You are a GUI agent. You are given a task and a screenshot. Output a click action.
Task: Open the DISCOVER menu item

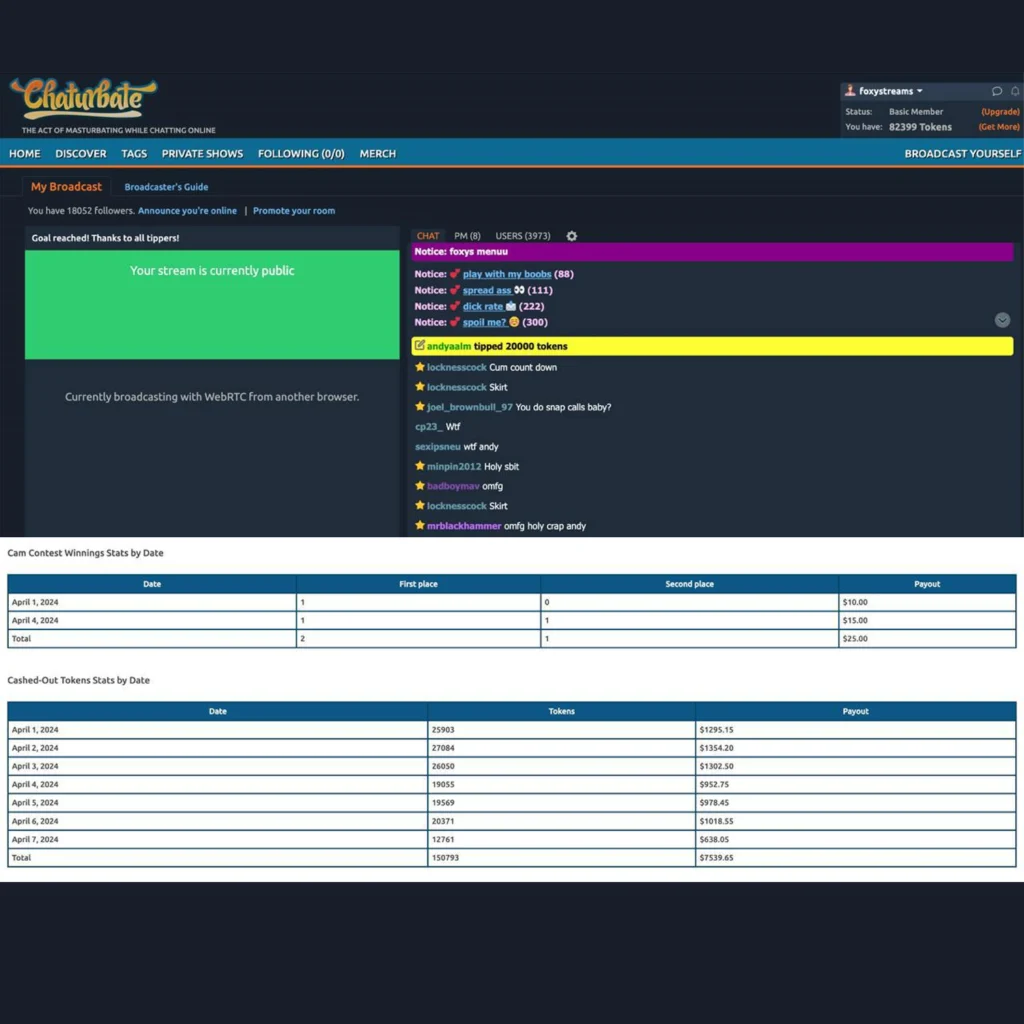tap(81, 153)
